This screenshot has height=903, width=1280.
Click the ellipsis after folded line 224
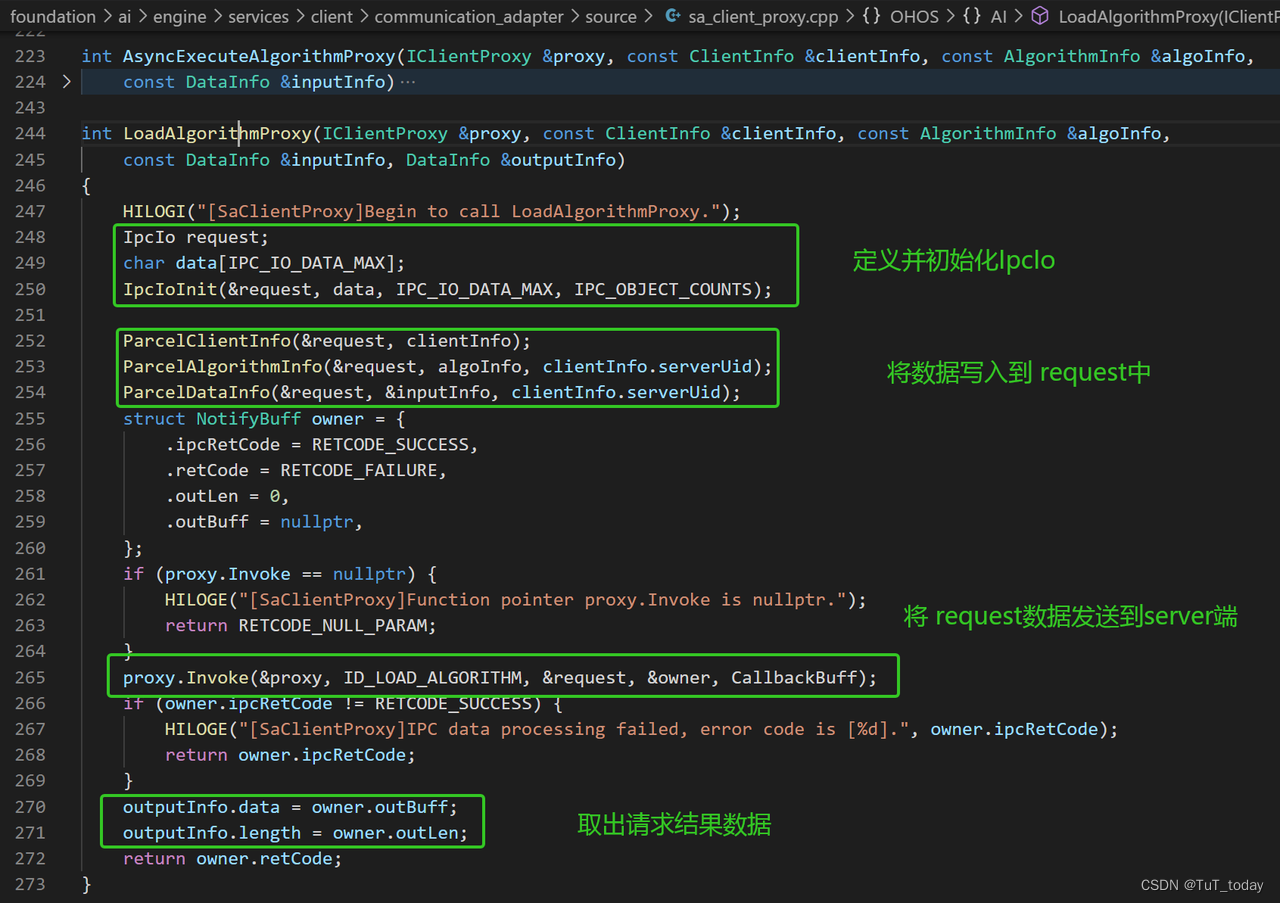(407, 82)
